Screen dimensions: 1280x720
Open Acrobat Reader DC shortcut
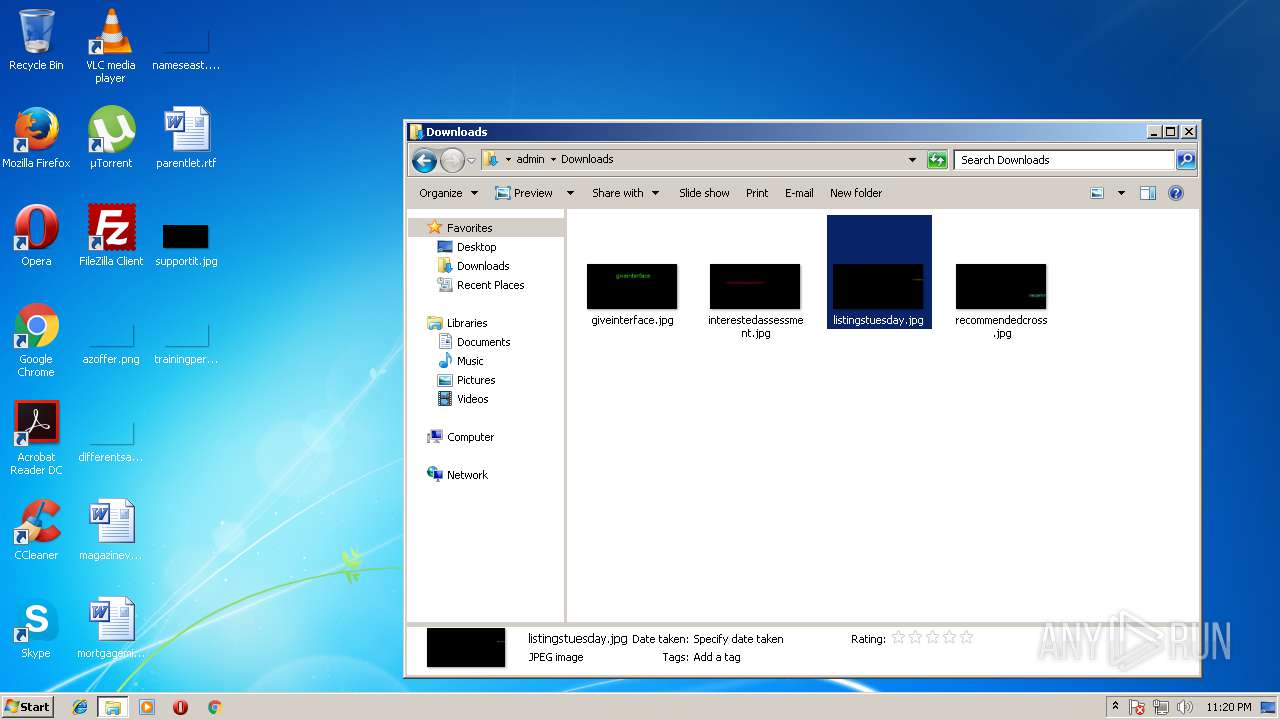coord(36,438)
